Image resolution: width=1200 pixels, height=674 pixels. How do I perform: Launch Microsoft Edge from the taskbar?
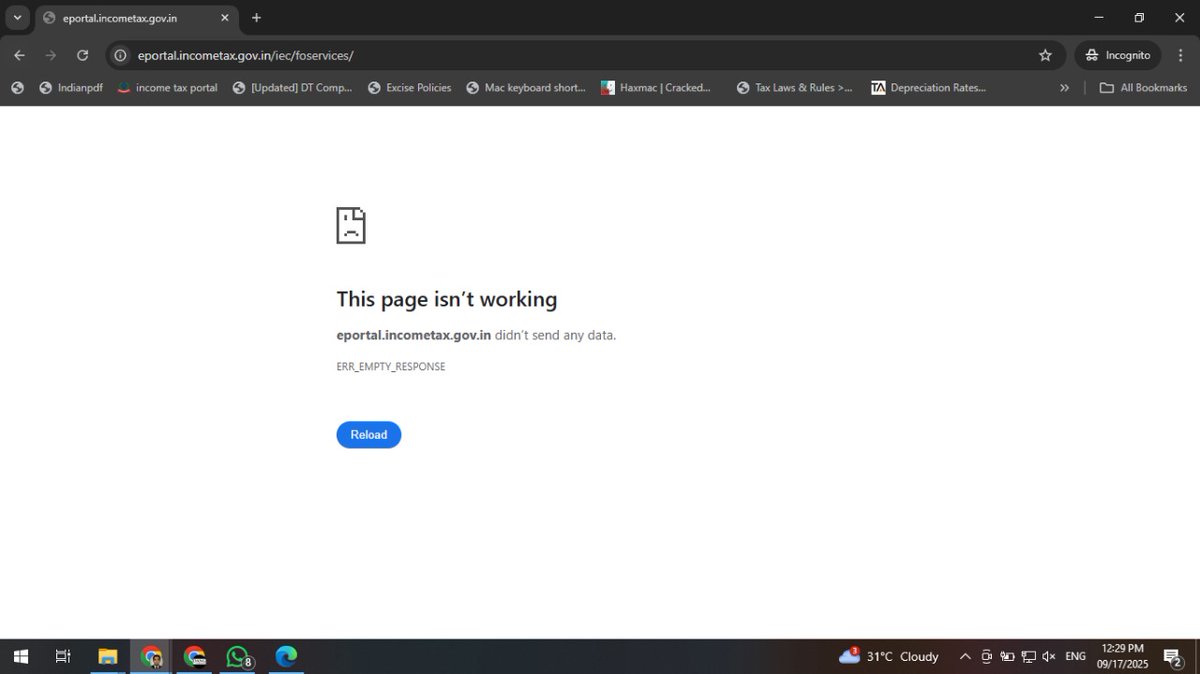click(285, 656)
